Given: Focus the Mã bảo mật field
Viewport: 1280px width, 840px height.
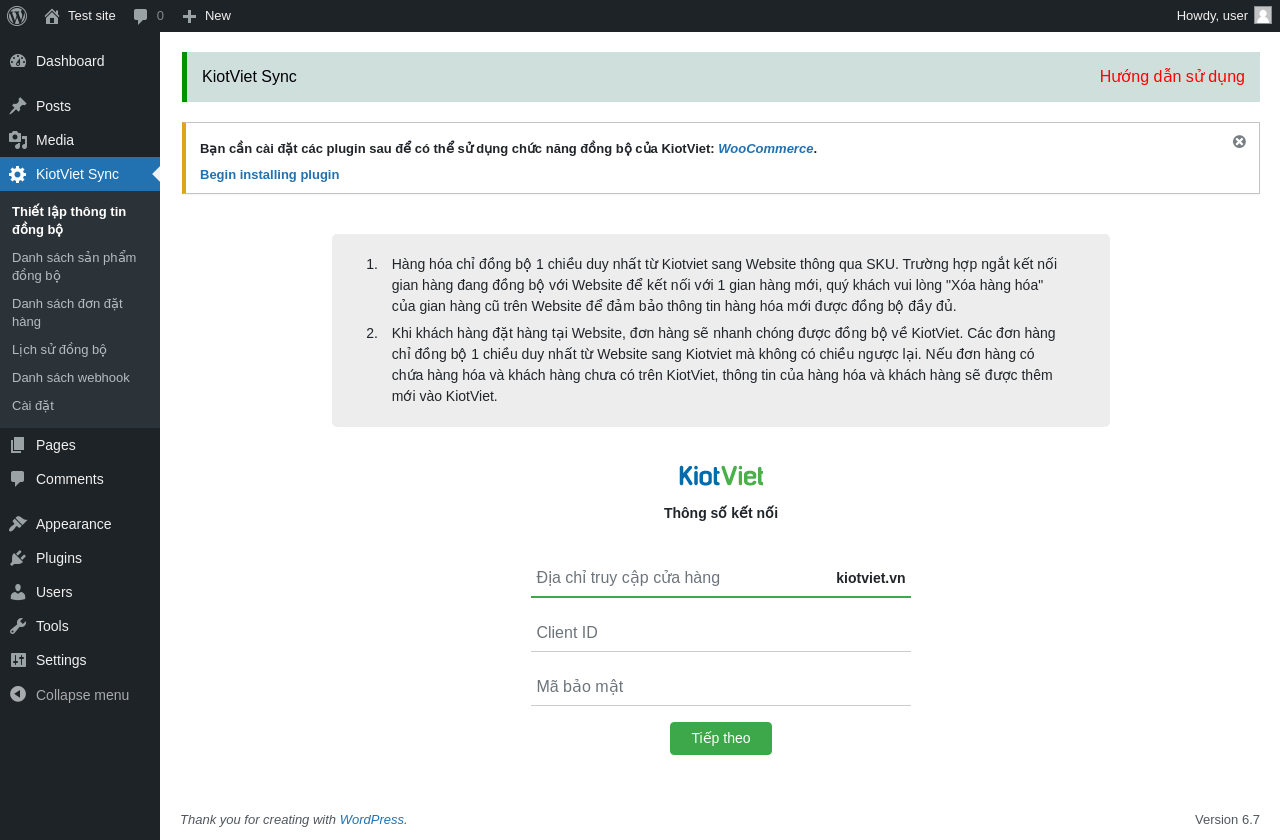Looking at the screenshot, I should (720, 687).
